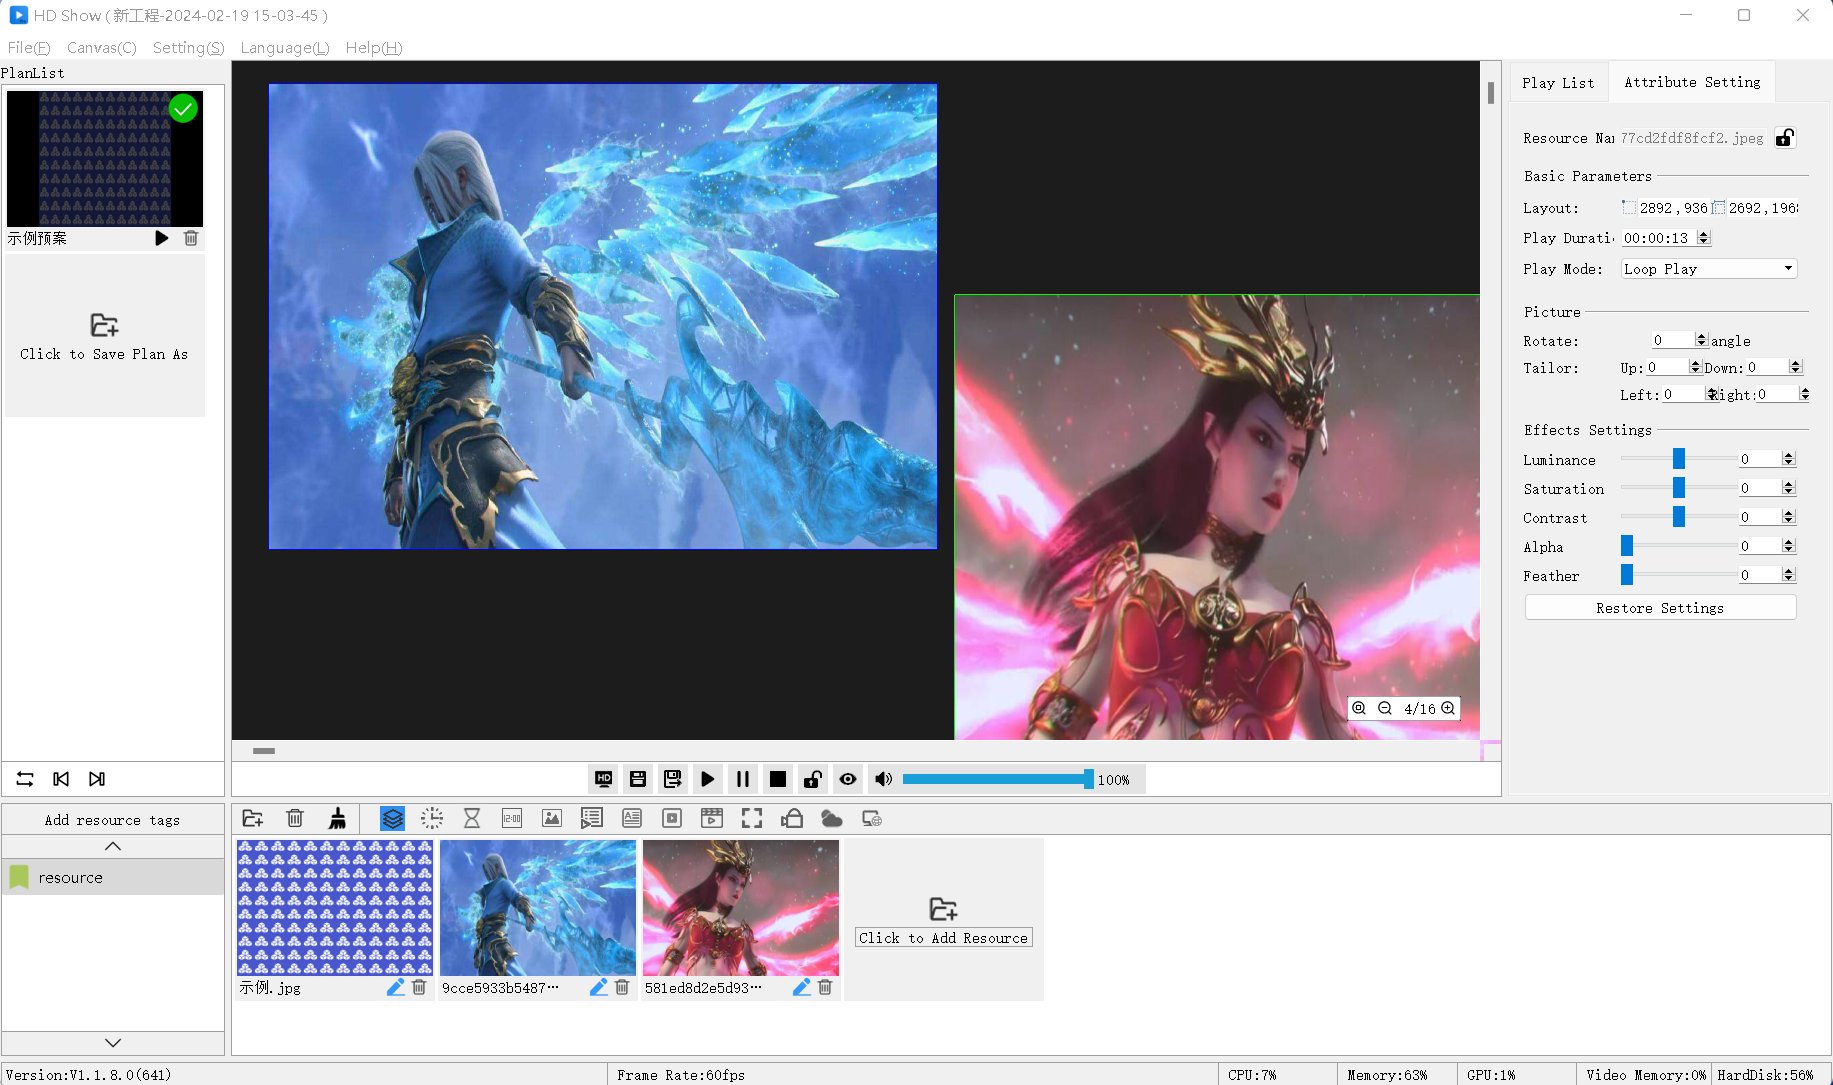
Task: Click the trash icon in resource toolbar
Action: pyautogui.click(x=295, y=819)
